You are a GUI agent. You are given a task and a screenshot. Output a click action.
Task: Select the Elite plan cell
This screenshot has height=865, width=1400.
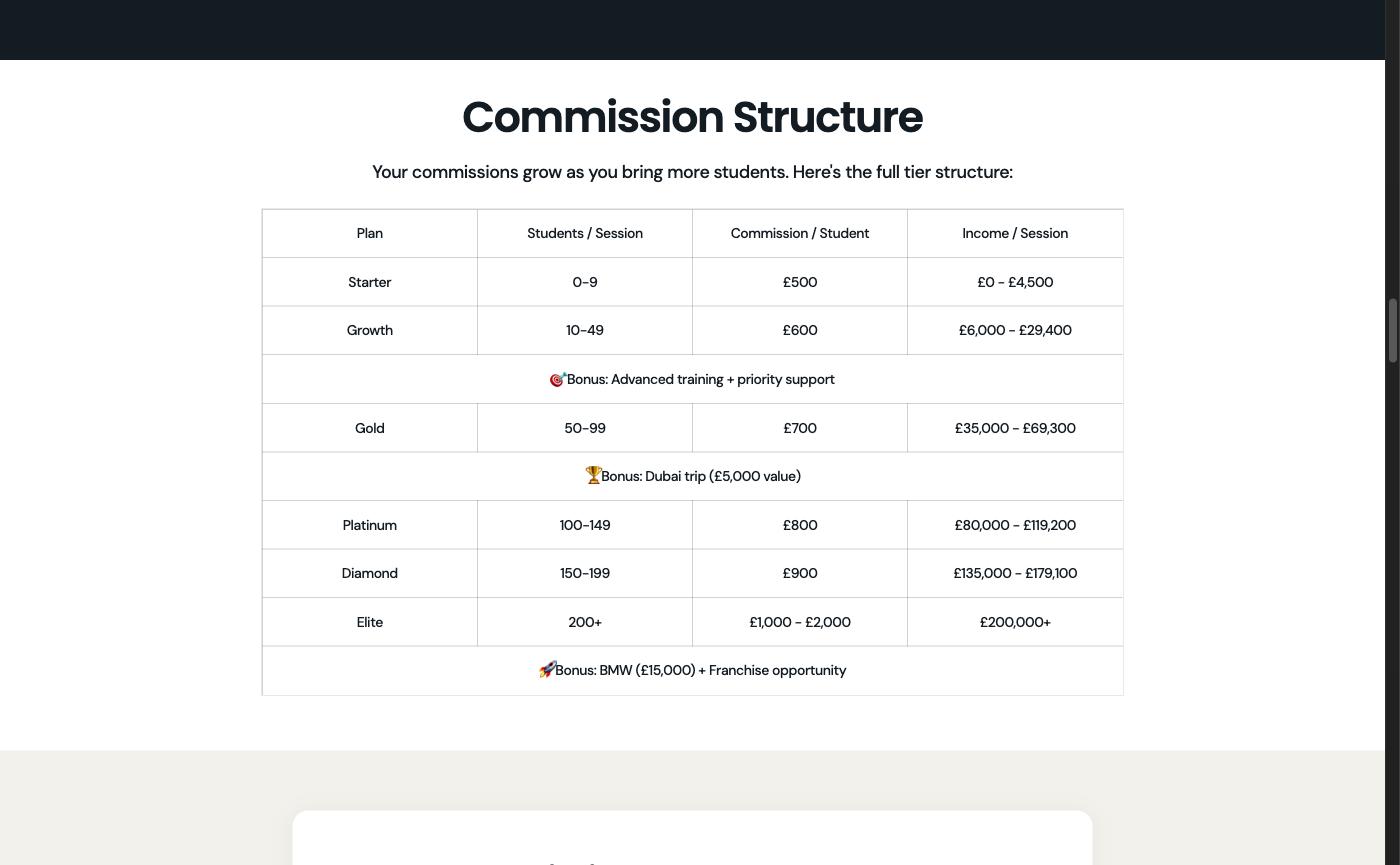pyautogui.click(x=370, y=622)
